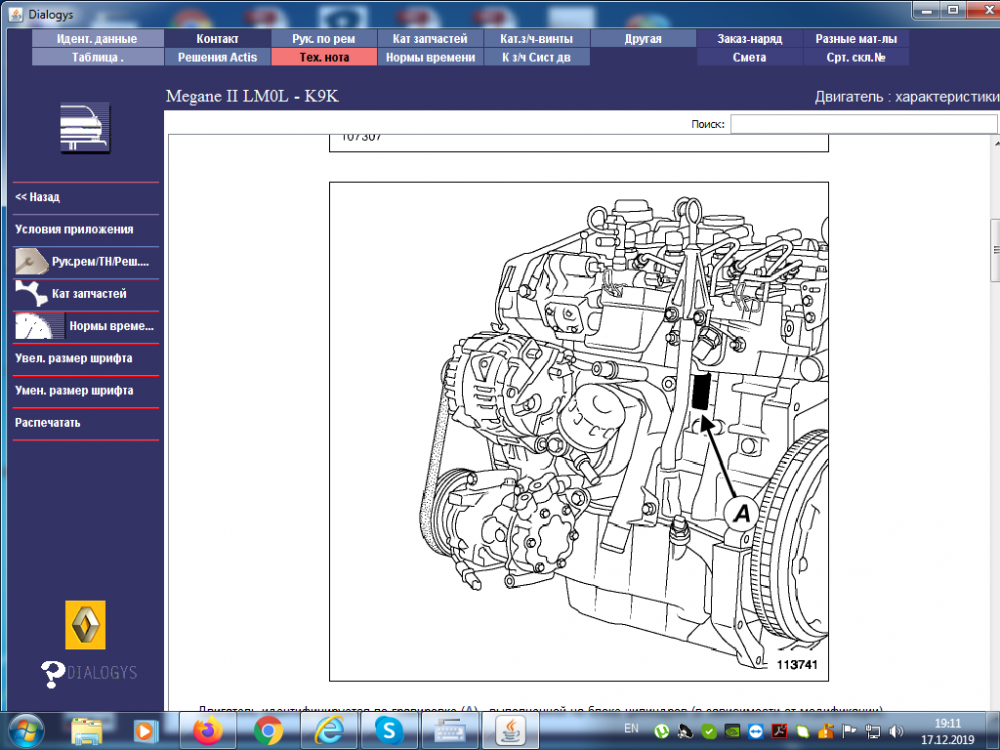Click the Java Dialogys taskbar icon
The width and height of the screenshot is (1000, 750).
(510, 731)
